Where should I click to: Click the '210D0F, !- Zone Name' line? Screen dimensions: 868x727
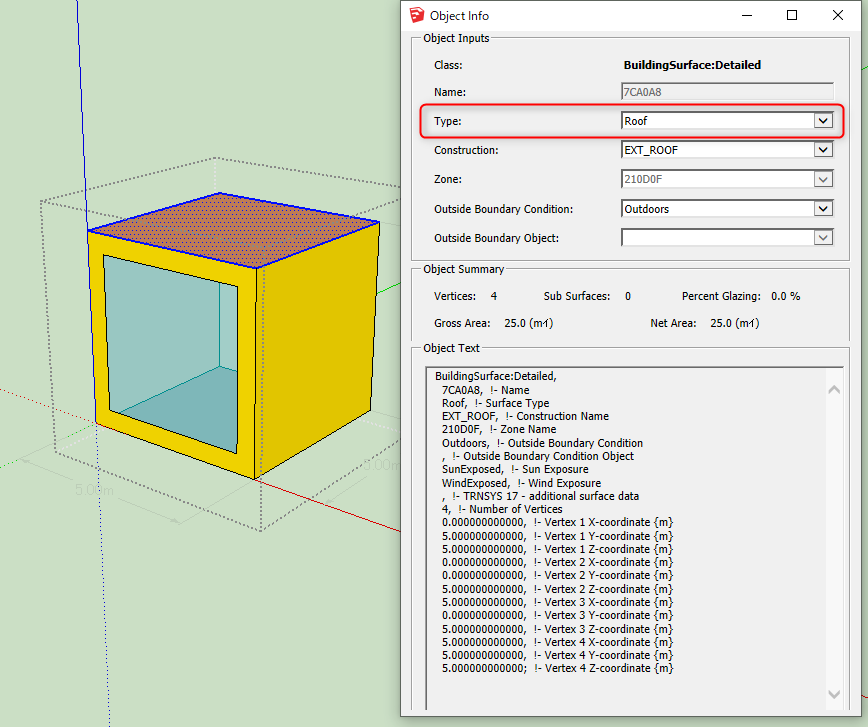pyautogui.click(x=499, y=429)
